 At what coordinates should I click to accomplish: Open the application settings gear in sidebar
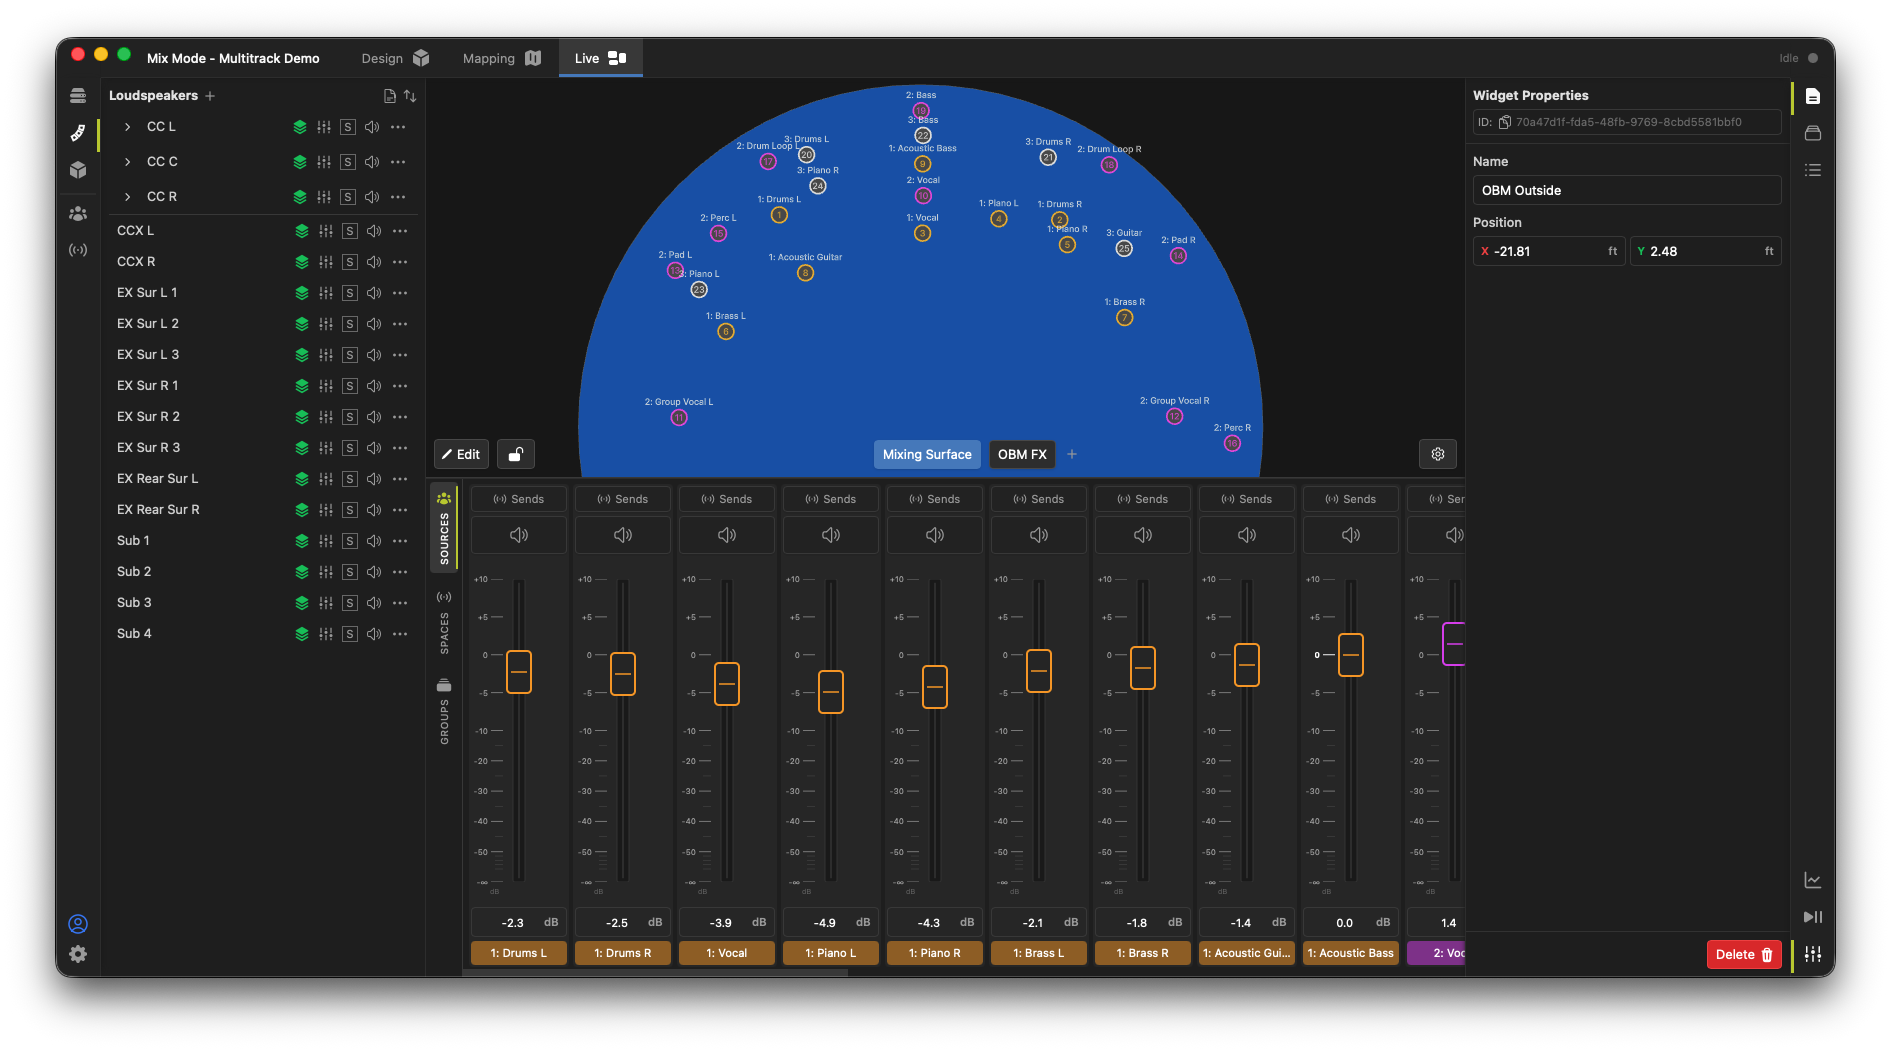pyautogui.click(x=78, y=954)
